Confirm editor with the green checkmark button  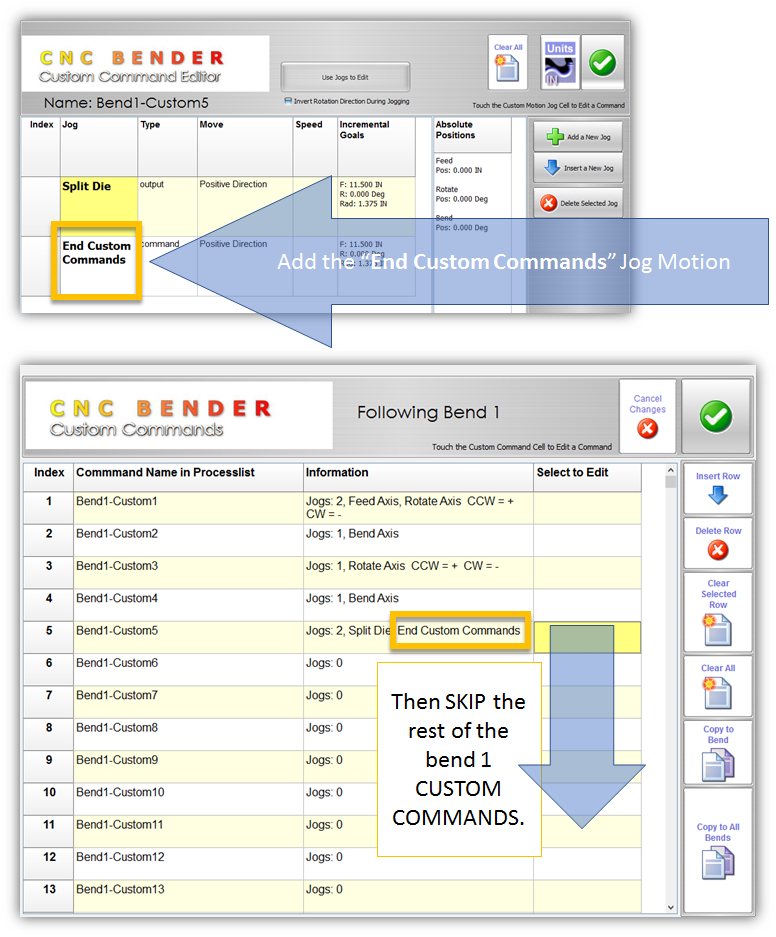(602, 63)
